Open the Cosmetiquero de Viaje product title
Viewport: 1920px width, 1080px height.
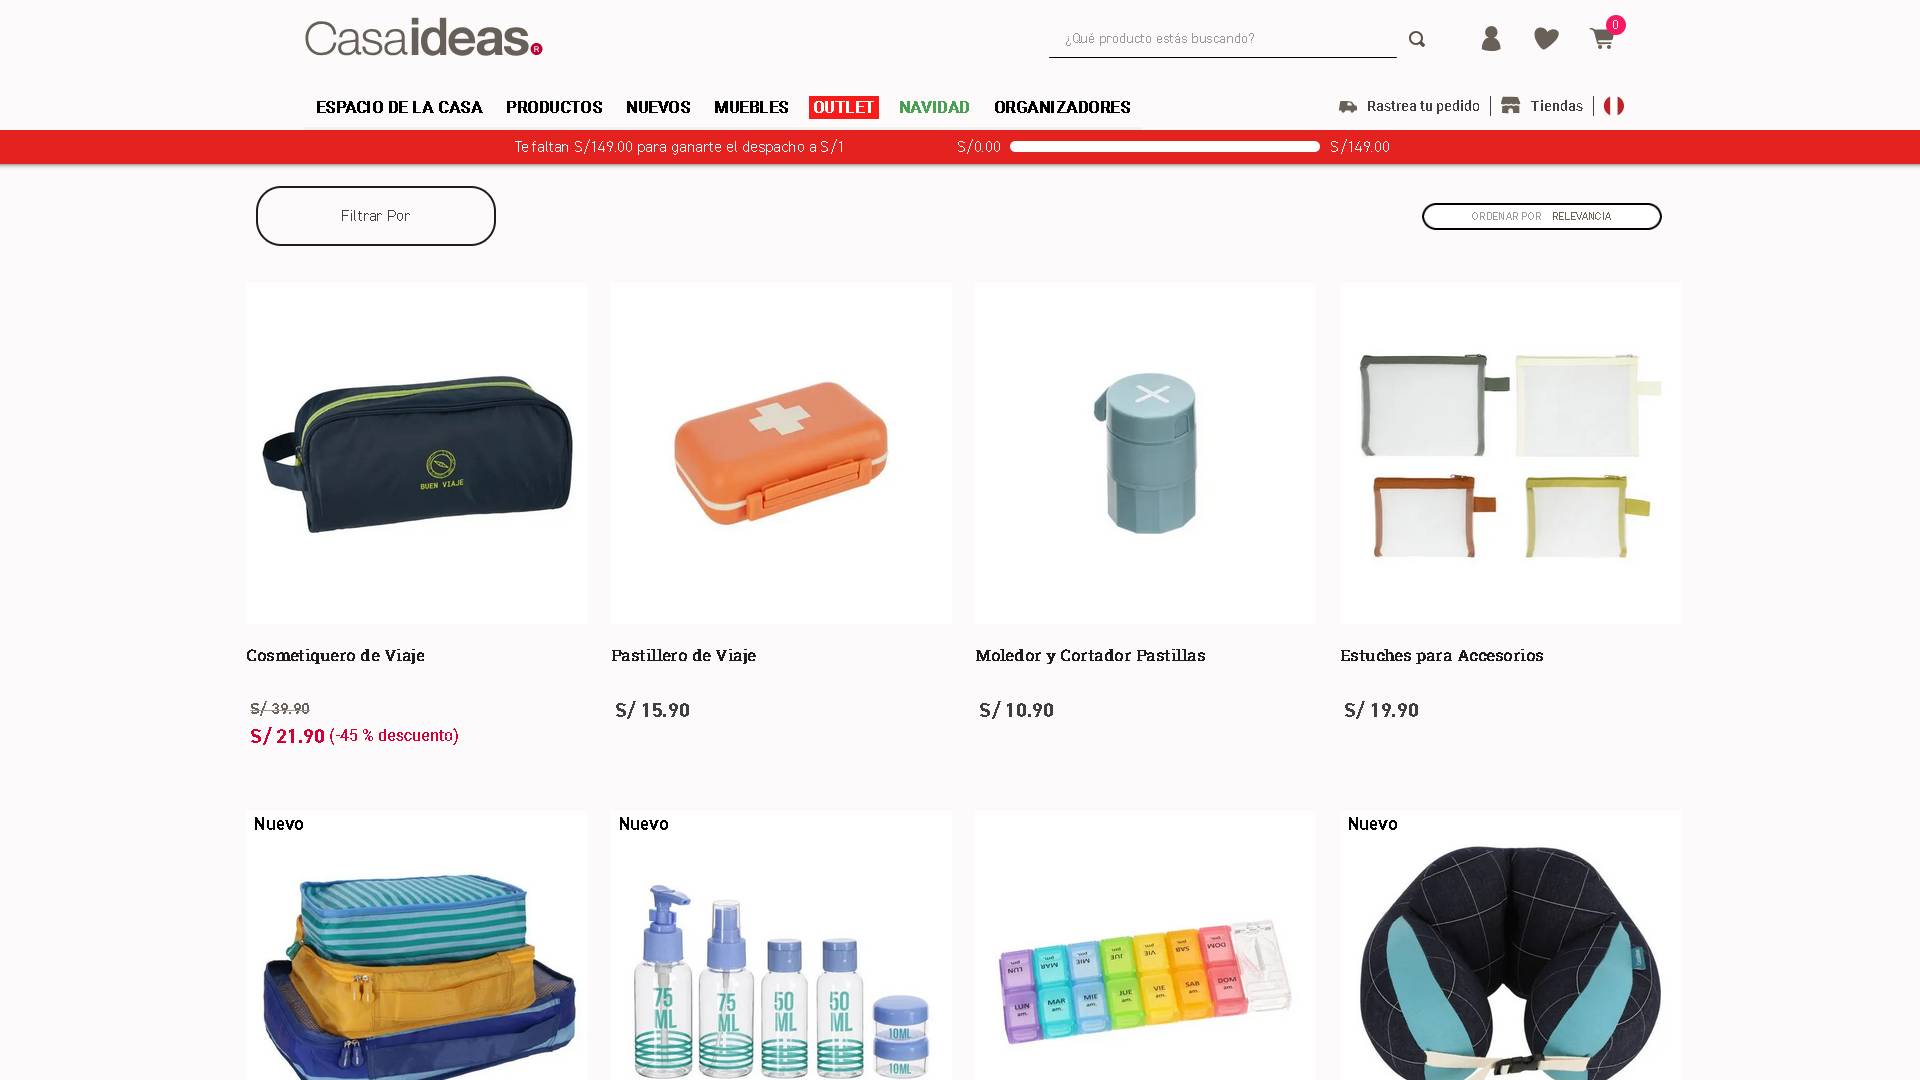336,656
